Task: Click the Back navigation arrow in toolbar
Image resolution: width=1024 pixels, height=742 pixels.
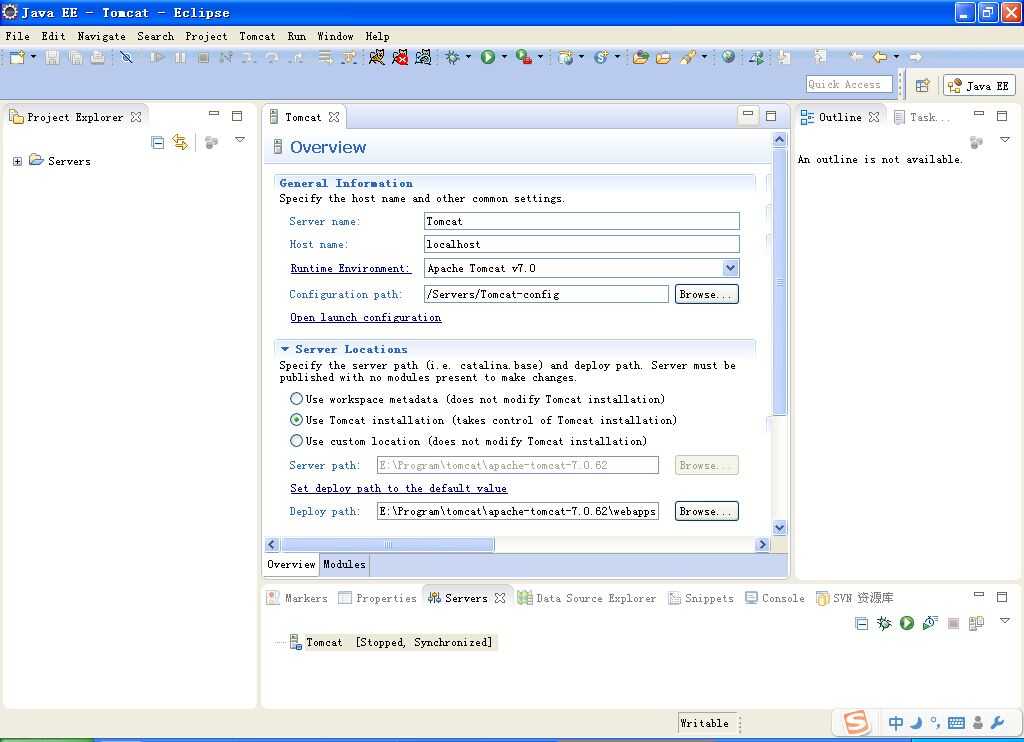Action: point(880,57)
